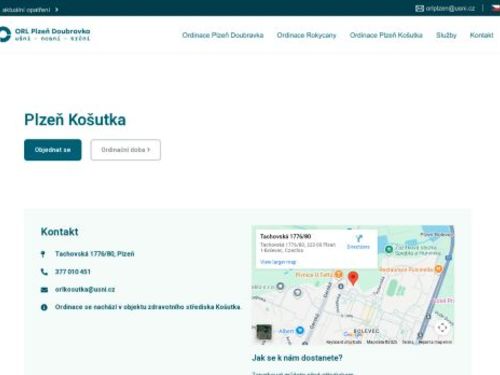Open Ordinace Rokycany menu item

[306, 35]
